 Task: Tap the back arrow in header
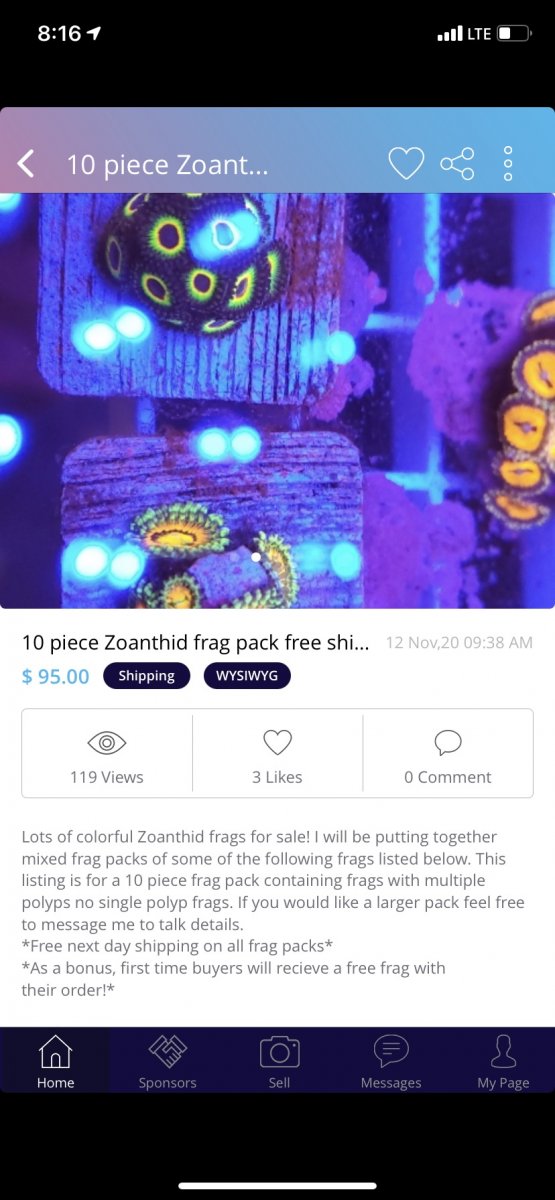pos(26,163)
